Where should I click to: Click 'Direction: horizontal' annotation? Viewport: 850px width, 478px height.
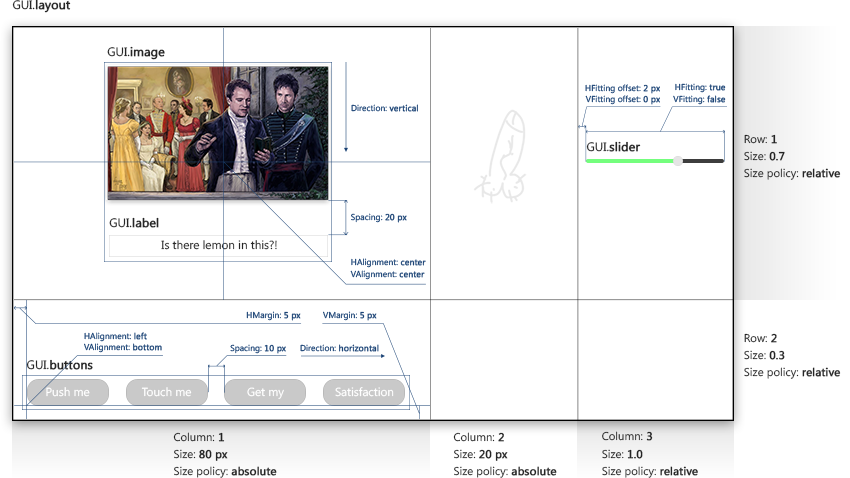pos(339,348)
